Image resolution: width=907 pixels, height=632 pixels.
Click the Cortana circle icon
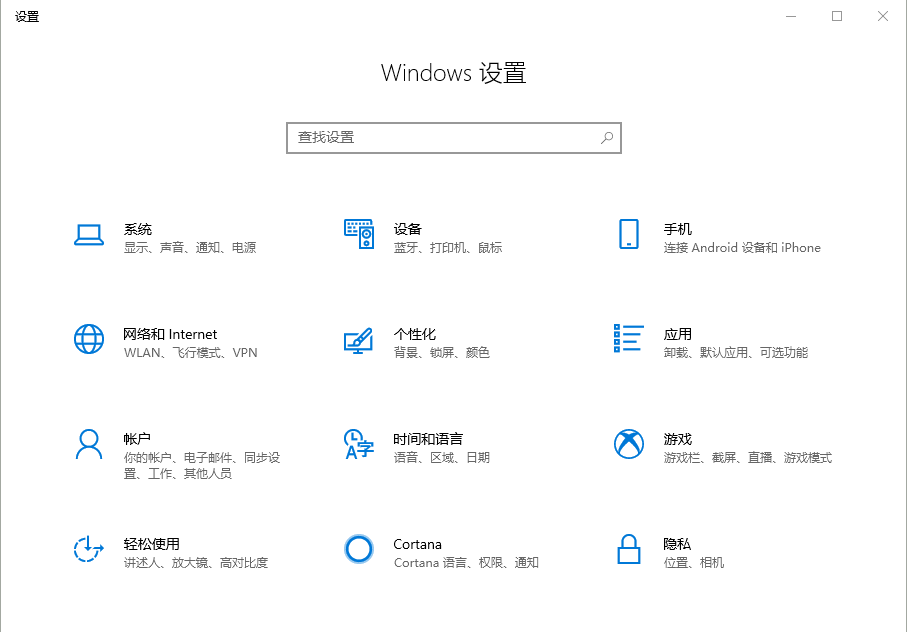coord(359,549)
